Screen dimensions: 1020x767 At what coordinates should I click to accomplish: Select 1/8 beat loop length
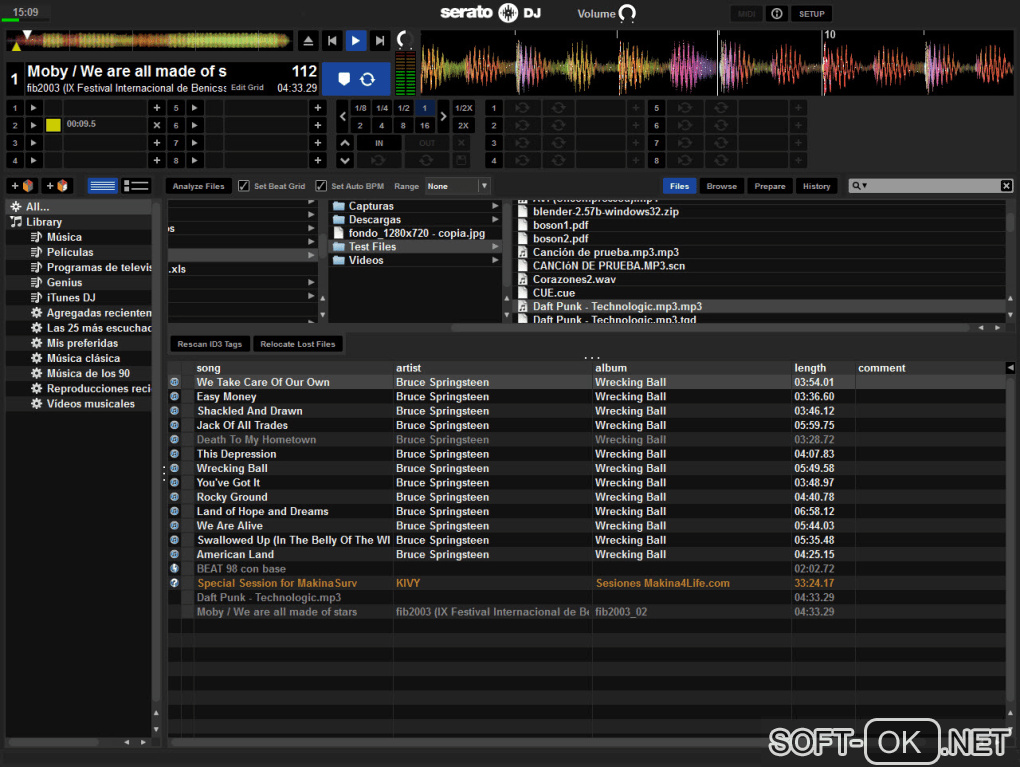[x=360, y=108]
